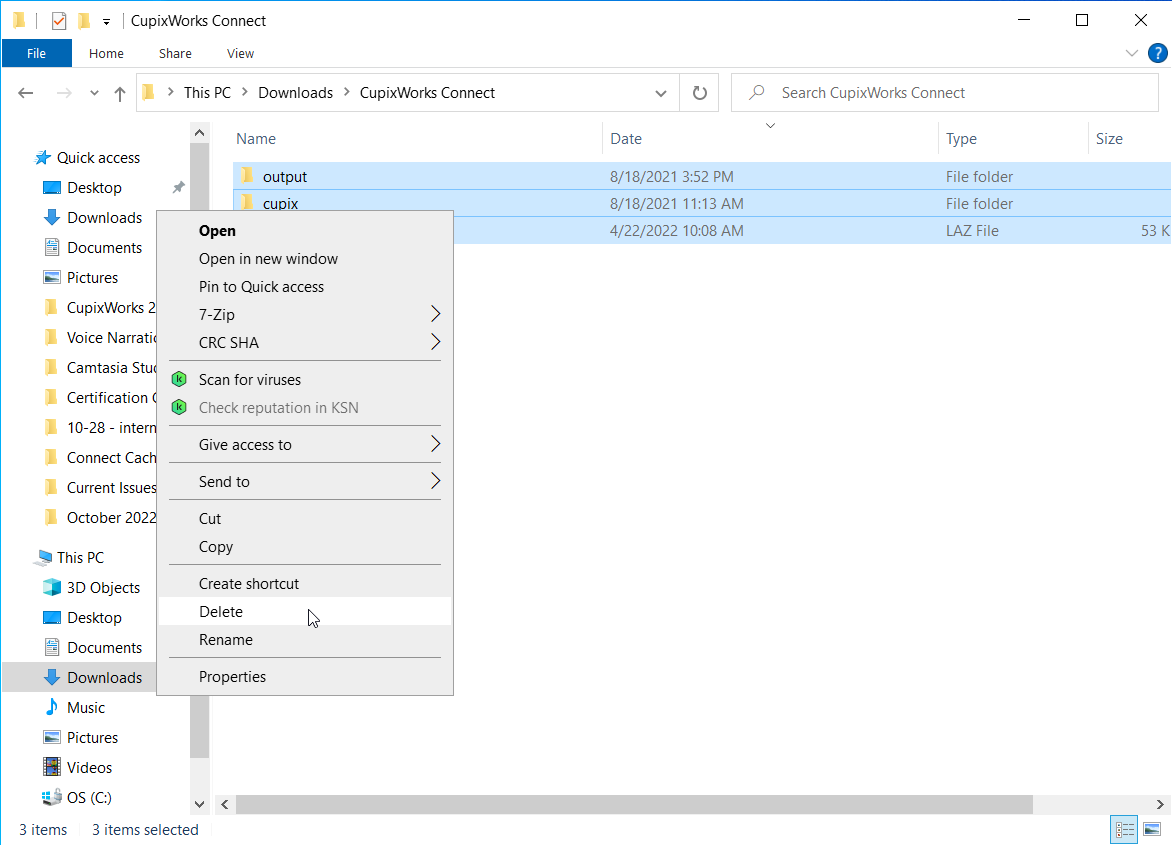Click the Kaspersky icon beside Check reputation in KSN
Screen dimensions: 1172x845
(179, 407)
